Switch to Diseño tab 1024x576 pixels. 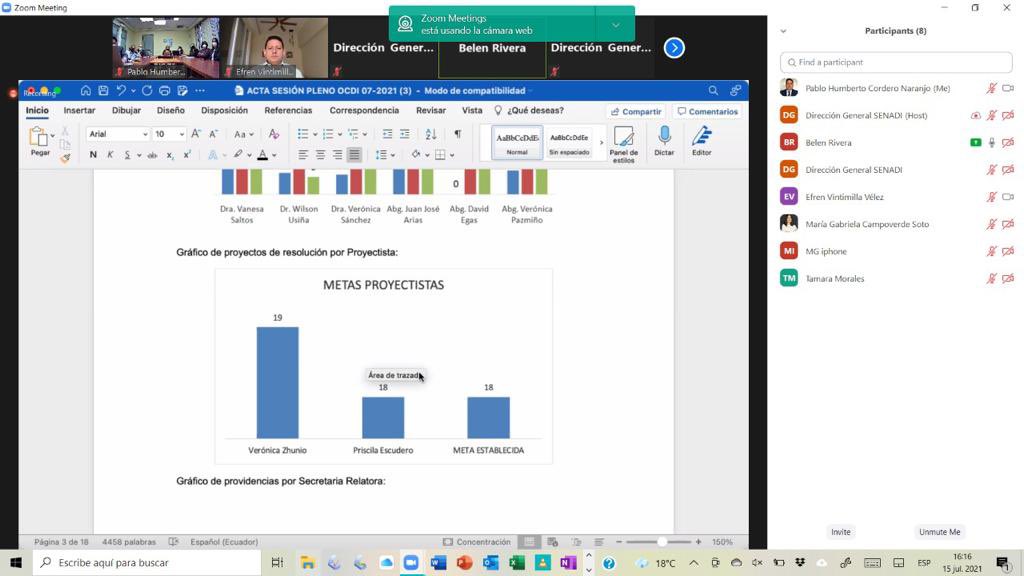coord(170,110)
